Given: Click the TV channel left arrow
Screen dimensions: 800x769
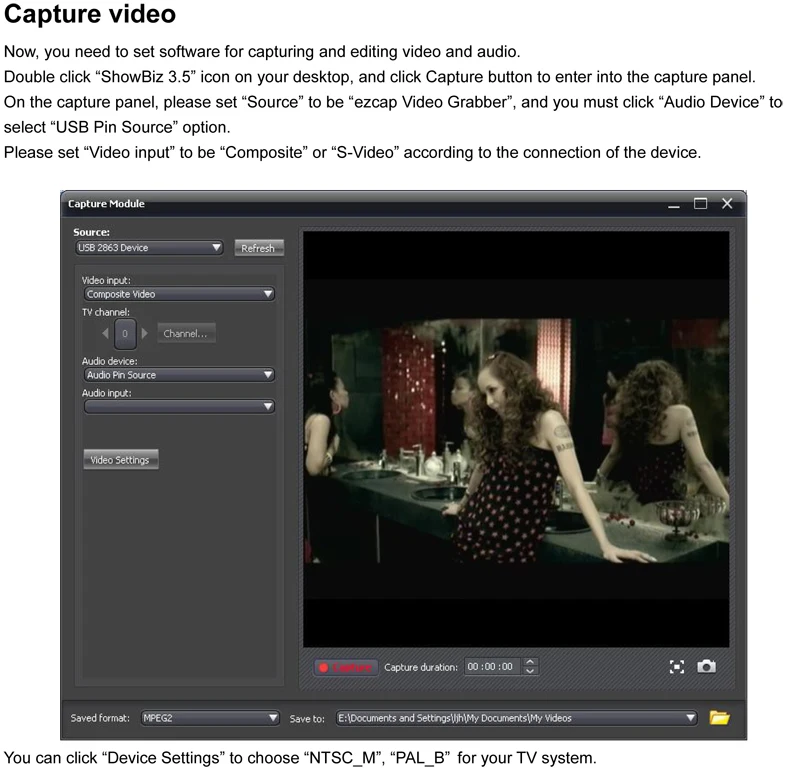Looking at the screenshot, I should (x=106, y=333).
